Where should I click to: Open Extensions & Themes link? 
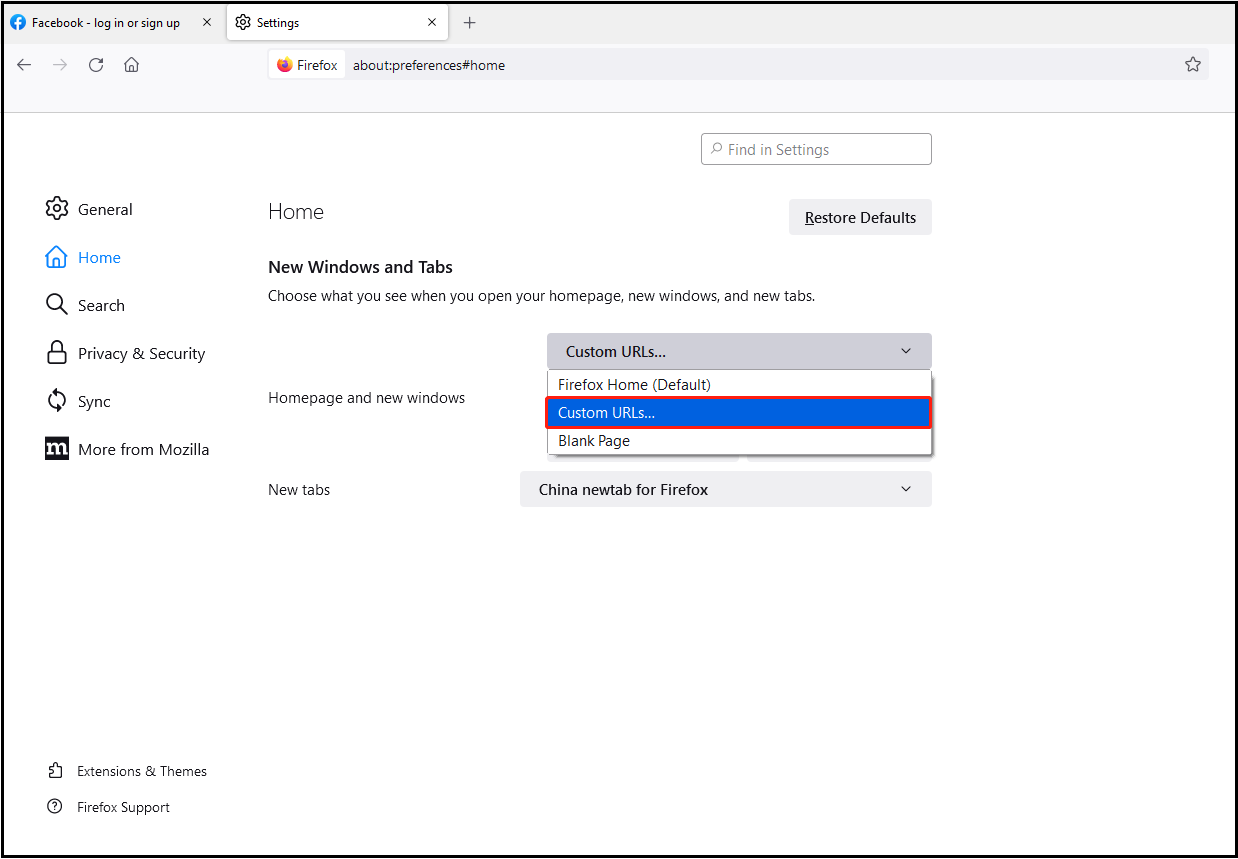[x=141, y=771]
